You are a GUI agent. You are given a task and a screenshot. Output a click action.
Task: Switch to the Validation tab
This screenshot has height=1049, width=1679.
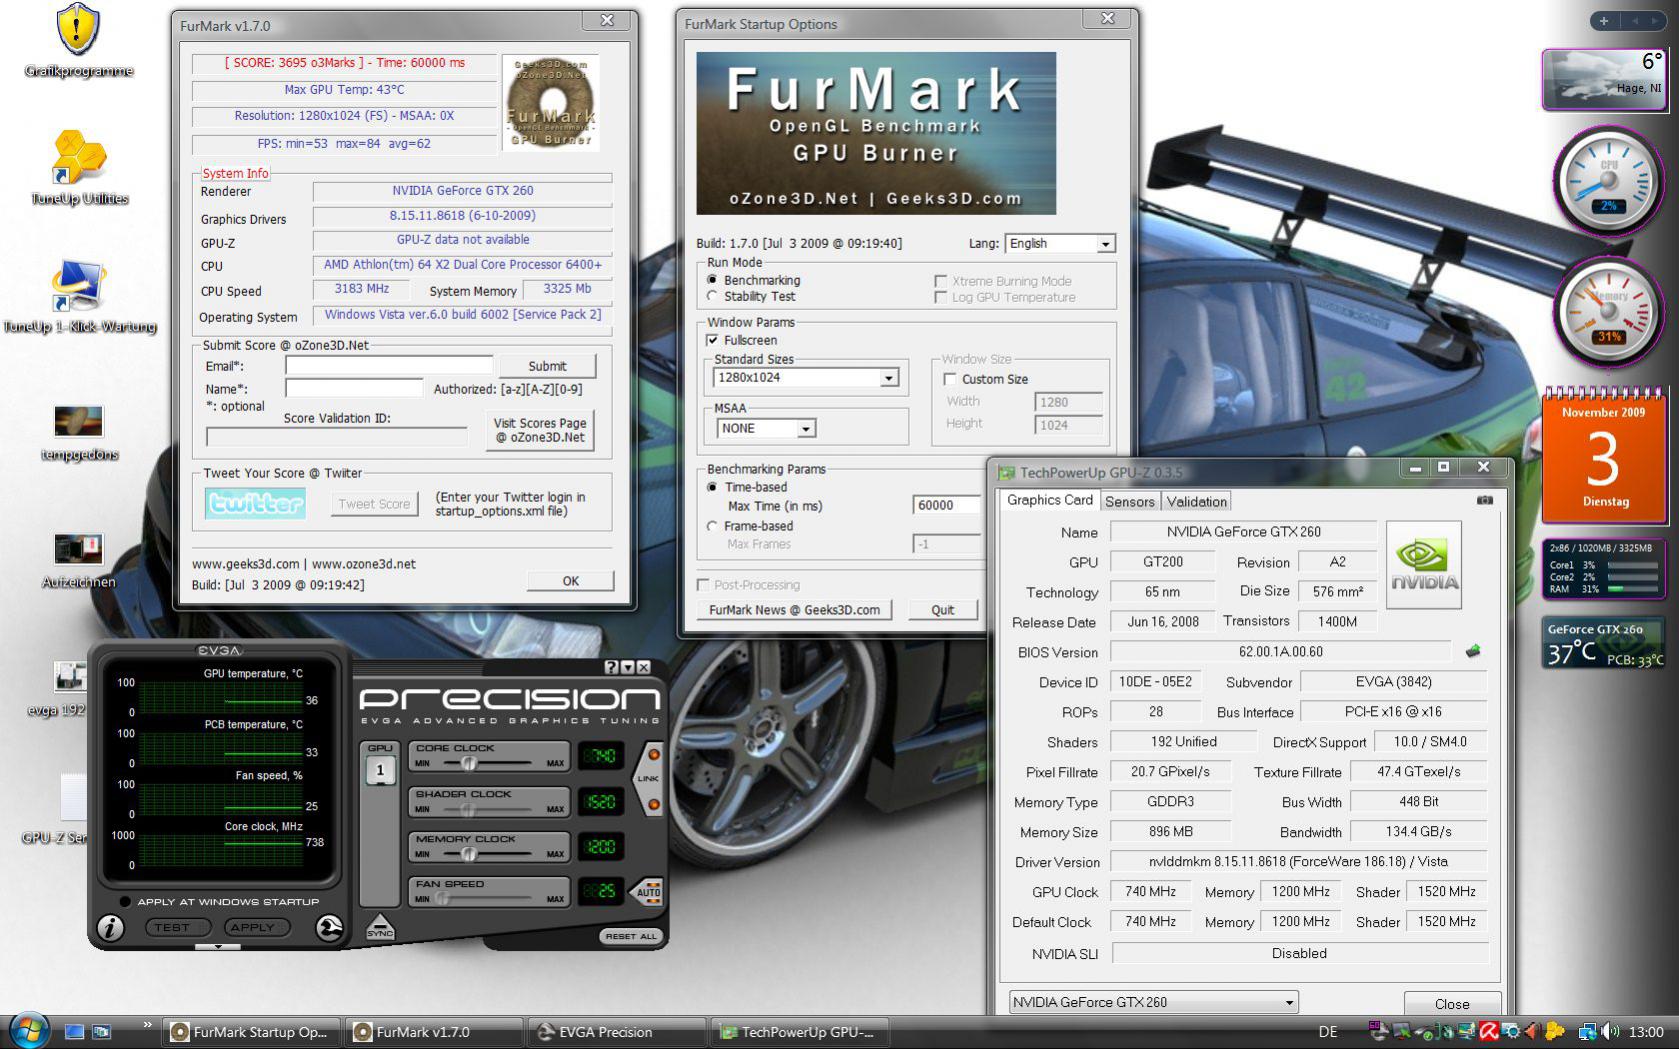[1196, 502]
